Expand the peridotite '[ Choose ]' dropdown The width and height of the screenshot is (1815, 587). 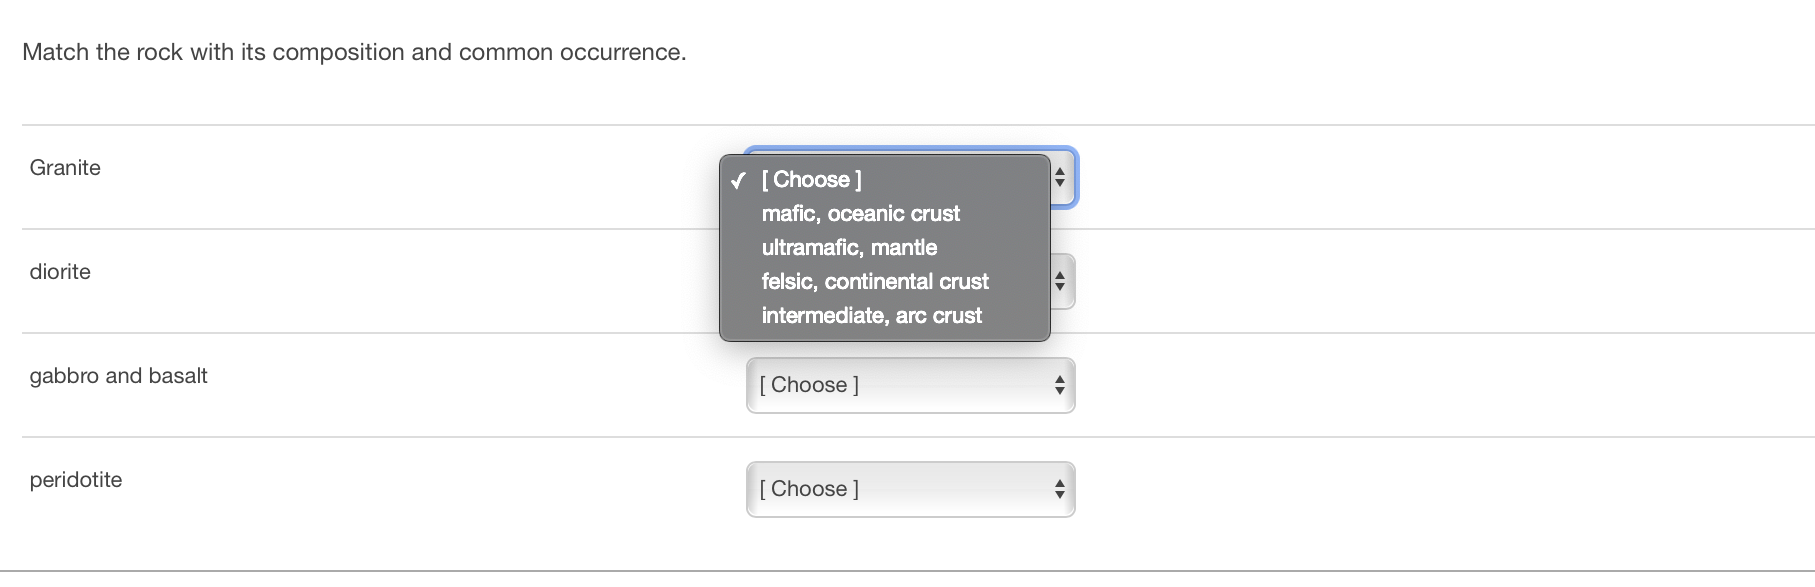909,489
